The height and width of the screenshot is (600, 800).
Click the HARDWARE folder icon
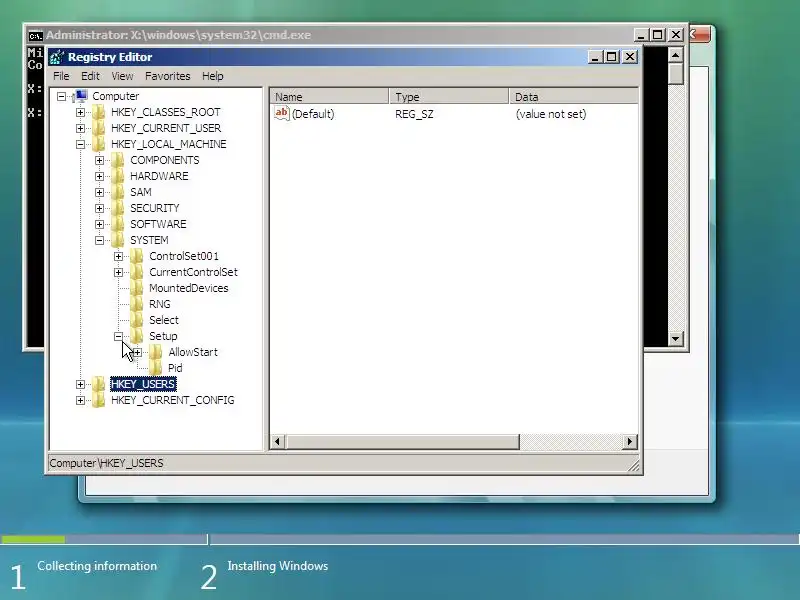(118, 176)
